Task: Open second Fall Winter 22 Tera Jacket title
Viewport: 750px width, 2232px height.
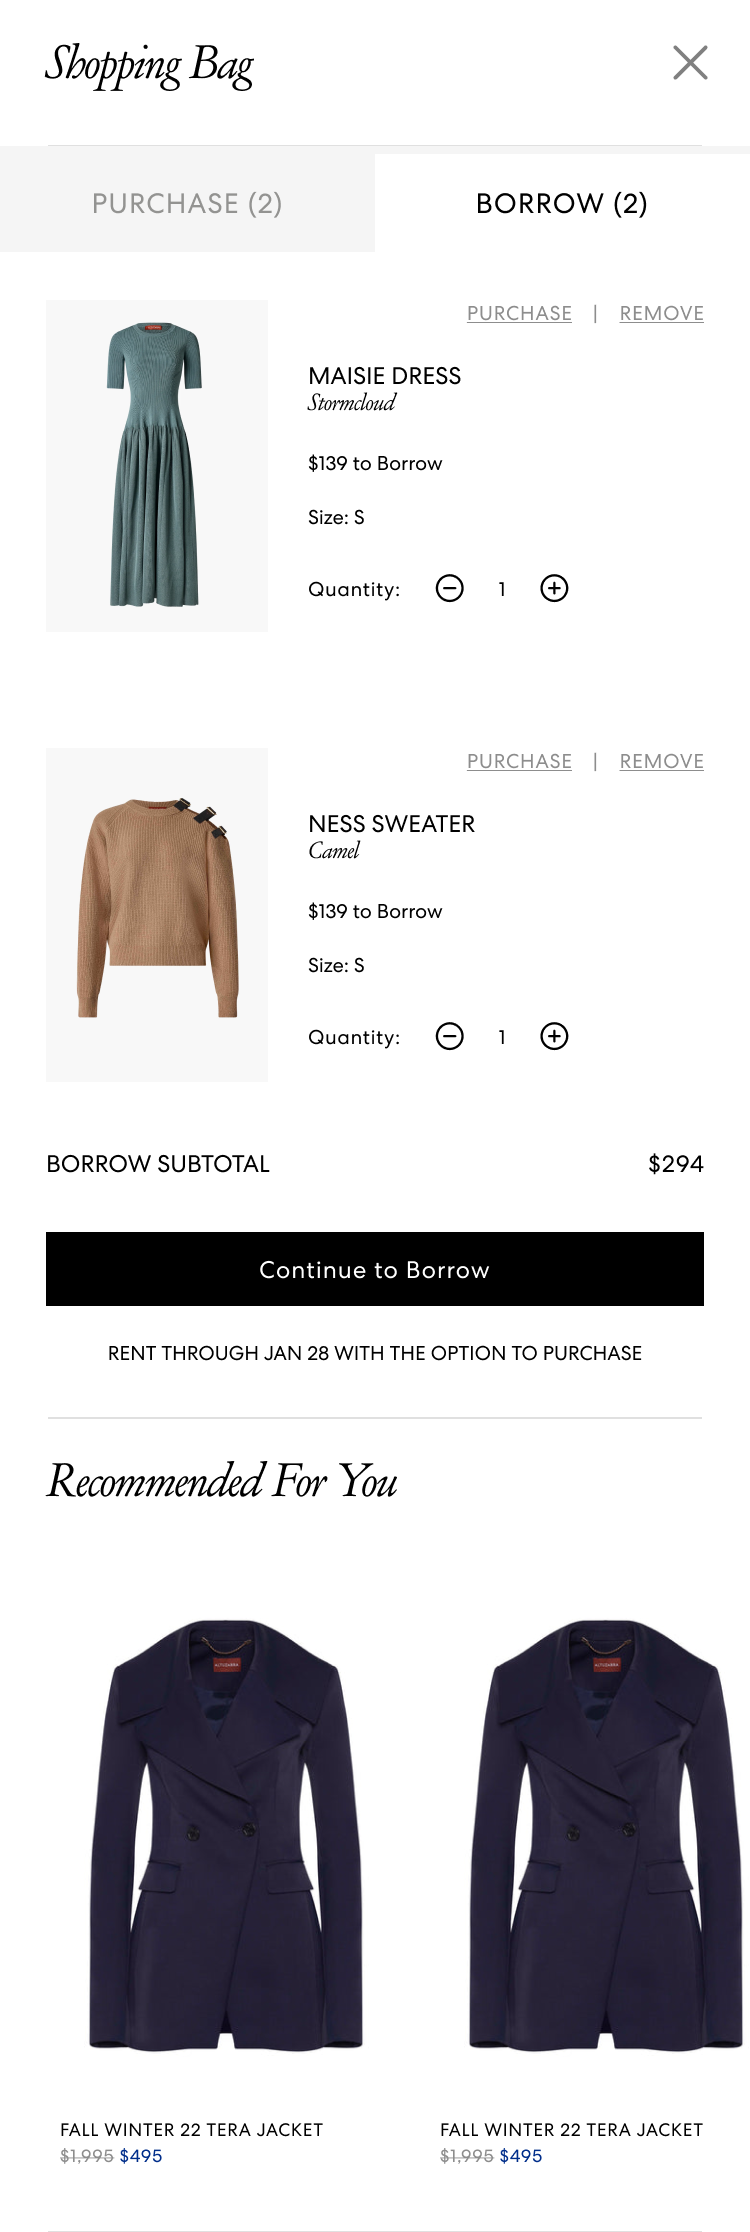Action: [572, 2130]
